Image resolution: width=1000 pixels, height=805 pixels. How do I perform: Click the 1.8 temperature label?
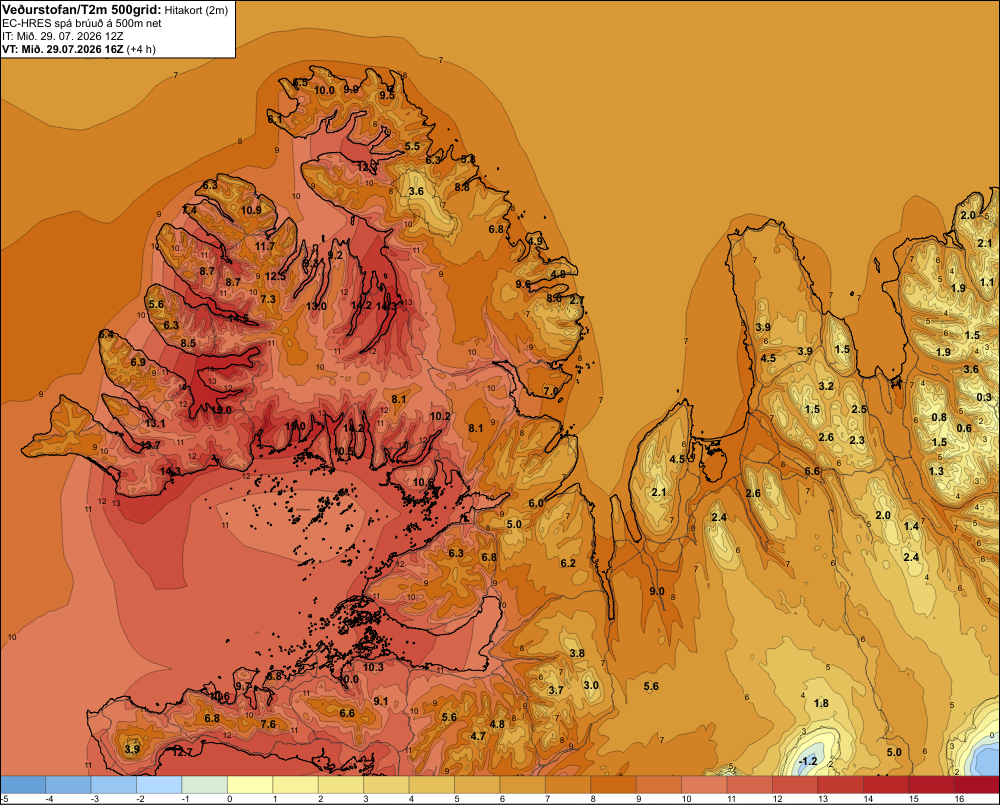[x=821, y=703]
